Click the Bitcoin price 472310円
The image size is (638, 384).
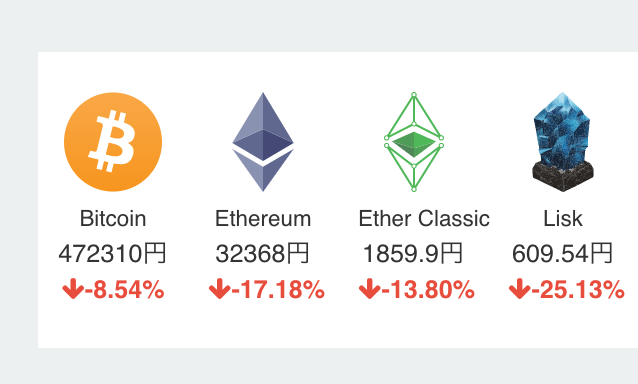pyautogui.click(x=112, y=253)
